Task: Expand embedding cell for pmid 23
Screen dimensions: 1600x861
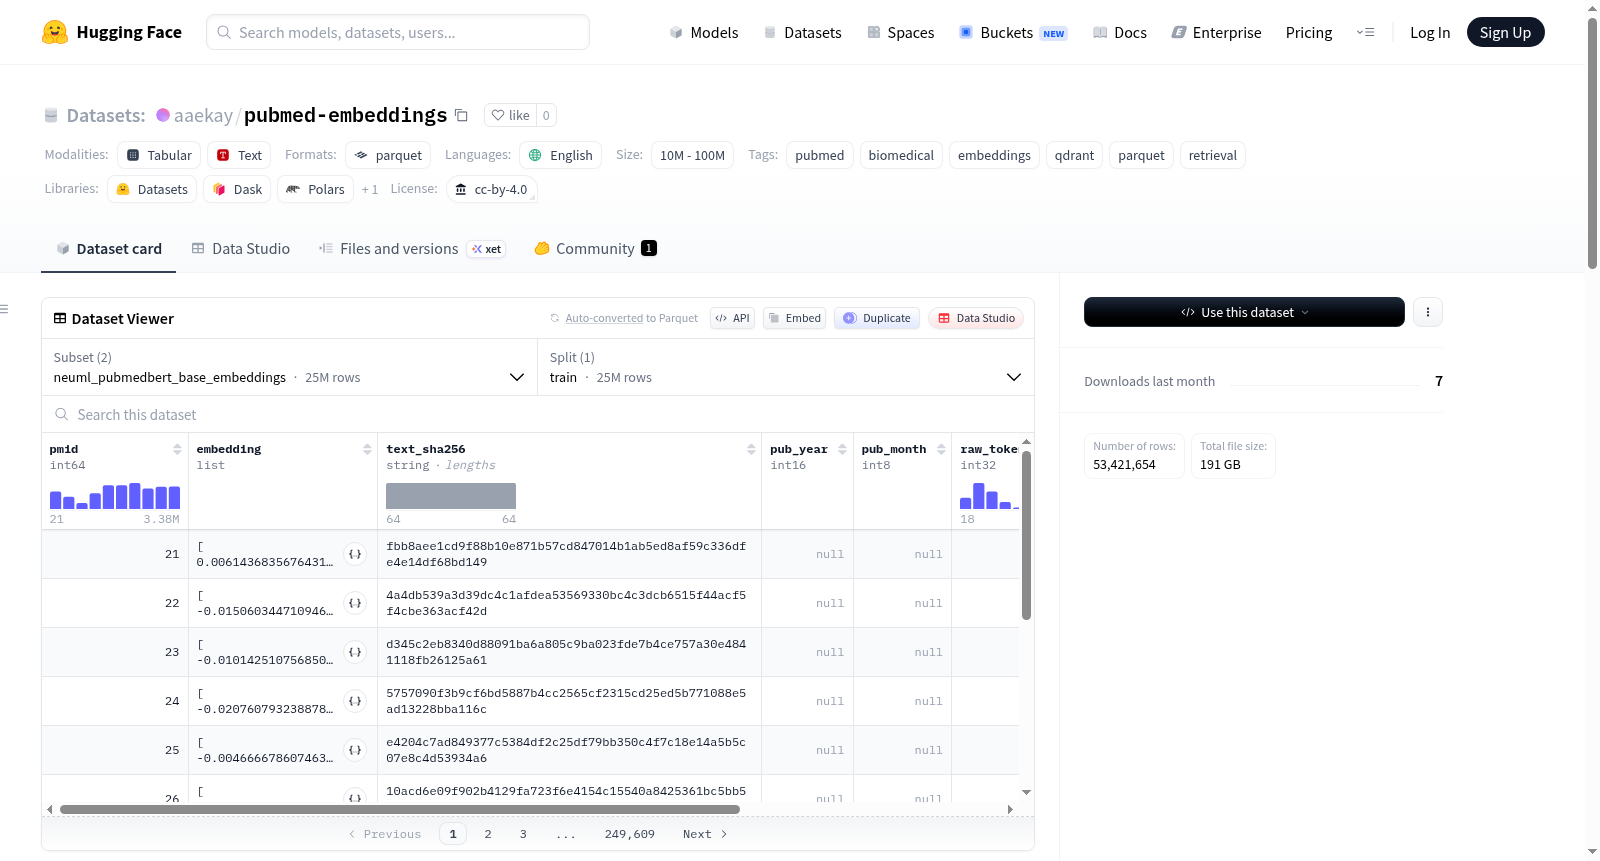Action: [x=355, y=652]
